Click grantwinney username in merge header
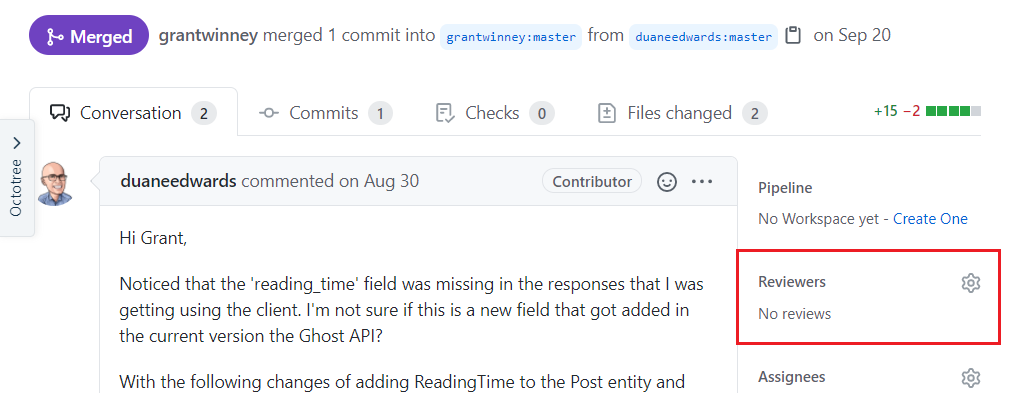Screen dimensions: 1009x393 pos(208,35)
